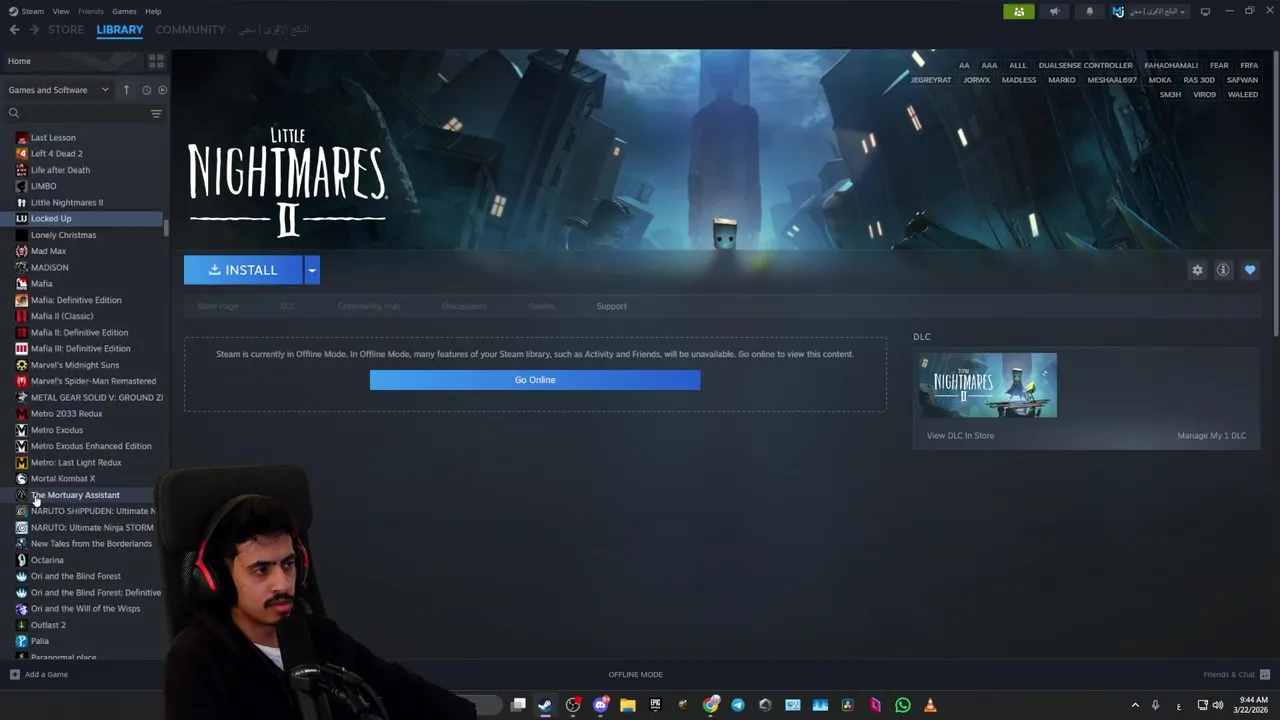Screen dimensions: 1280x720
Task: Click MADiSON game icon in list
Action: [x=22, y=268]
